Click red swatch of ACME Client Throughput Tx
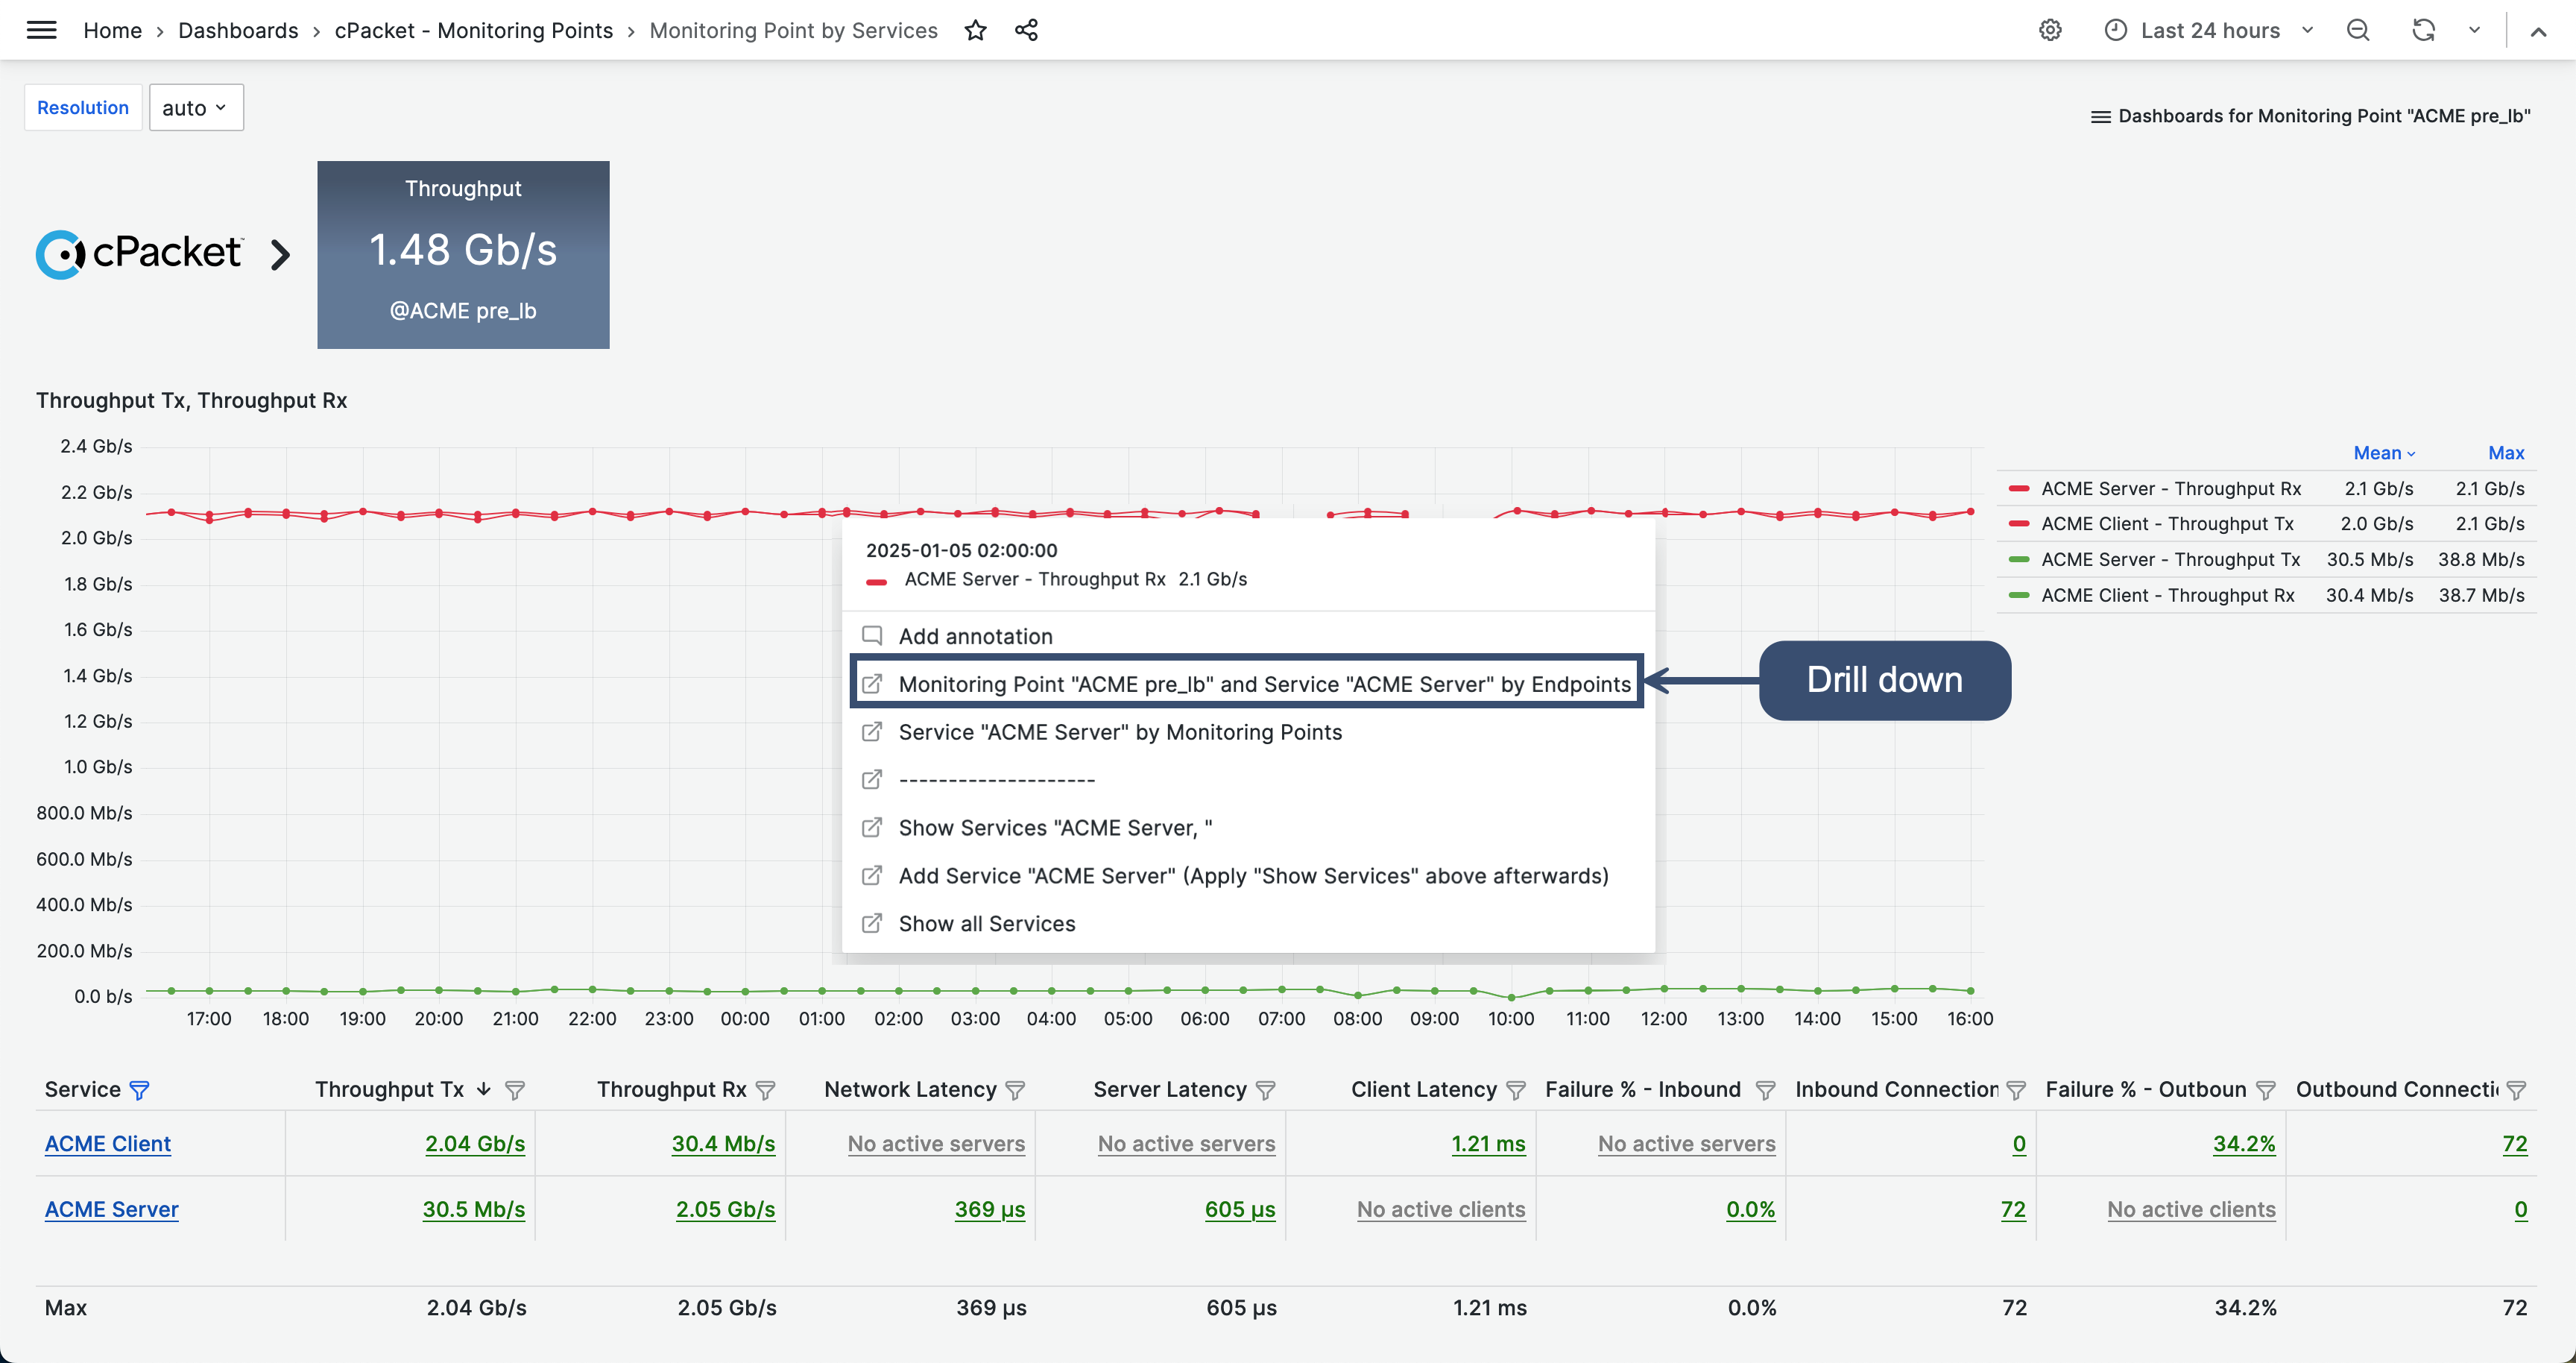Viewport: 2576px width, 1363px height. pos(2018,523)
